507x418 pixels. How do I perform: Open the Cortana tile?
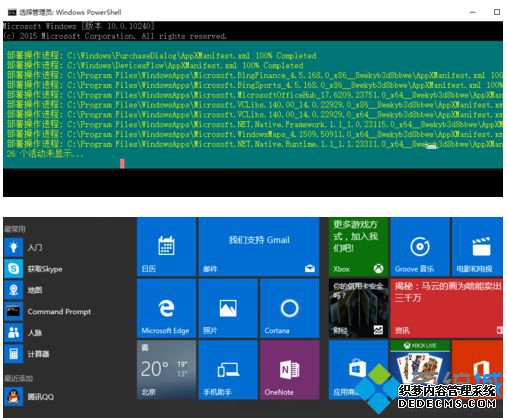point(290,308)
